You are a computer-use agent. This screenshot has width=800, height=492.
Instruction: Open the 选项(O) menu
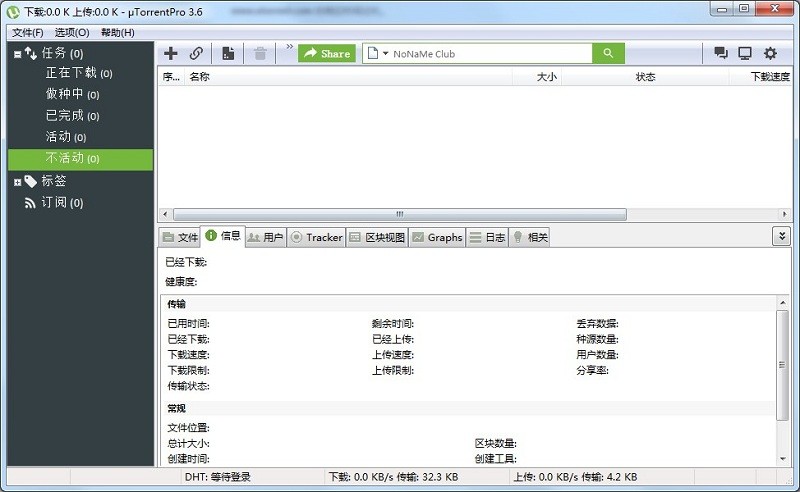click(71, 32)
